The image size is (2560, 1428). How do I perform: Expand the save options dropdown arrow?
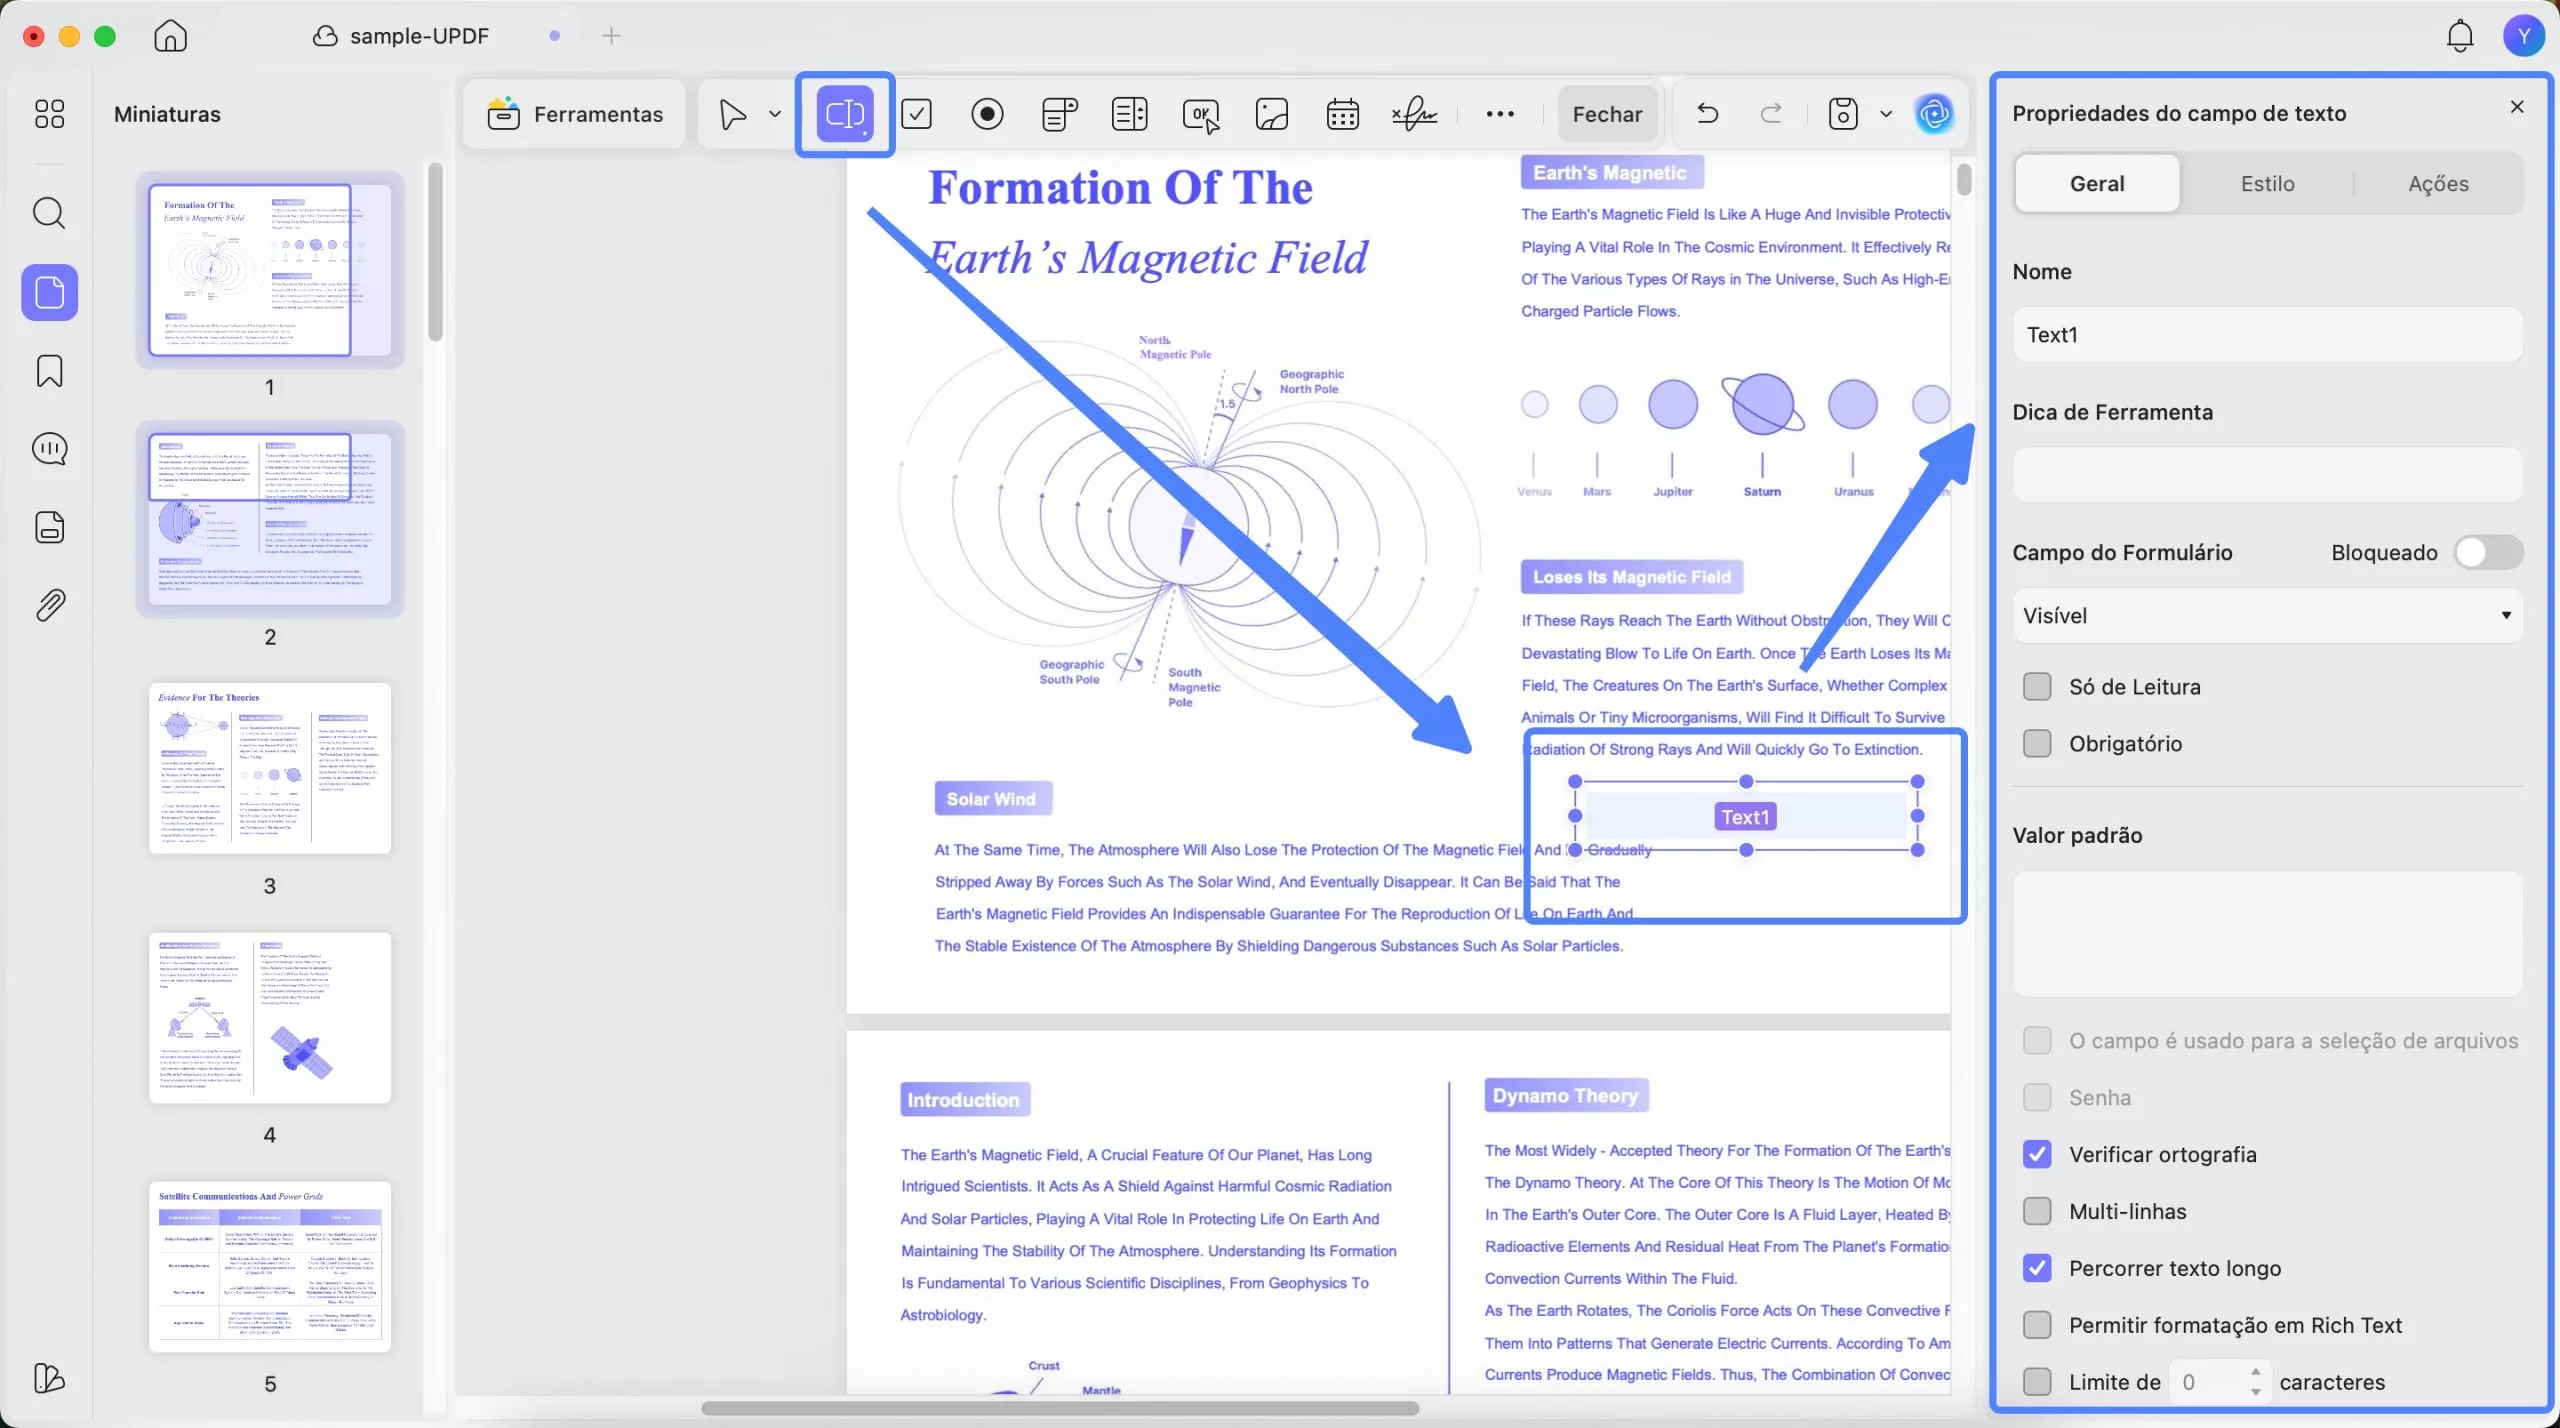[1886, 114]
